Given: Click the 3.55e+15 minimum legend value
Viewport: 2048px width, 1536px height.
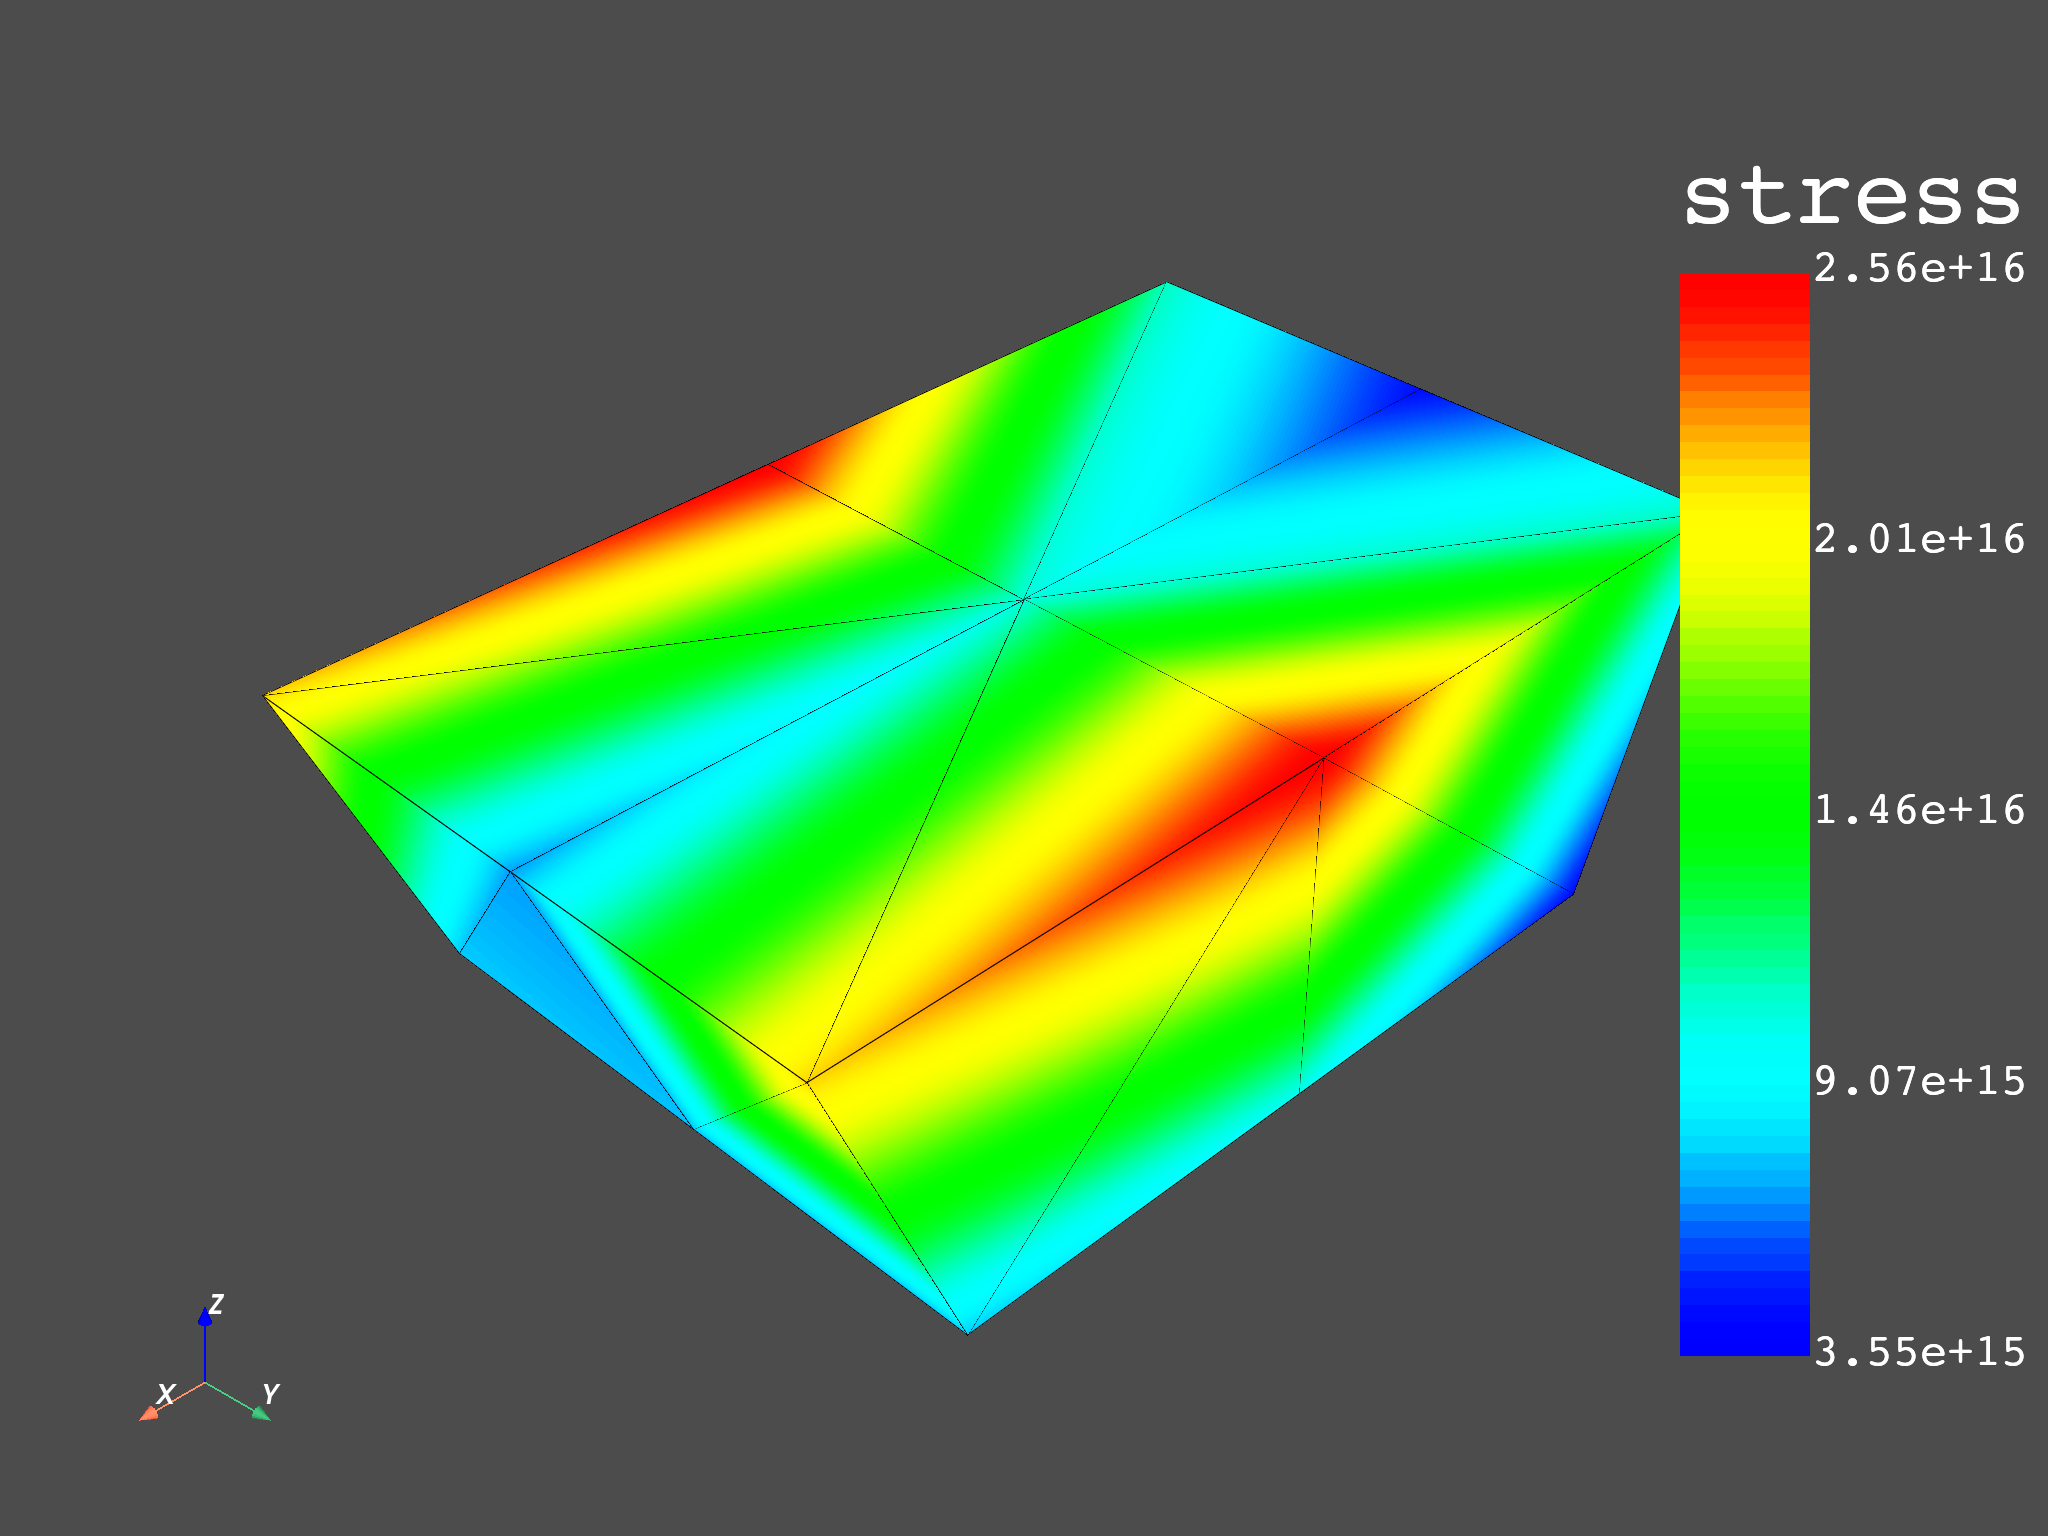Looking at the screenshot, I should coord(1919,1353).
